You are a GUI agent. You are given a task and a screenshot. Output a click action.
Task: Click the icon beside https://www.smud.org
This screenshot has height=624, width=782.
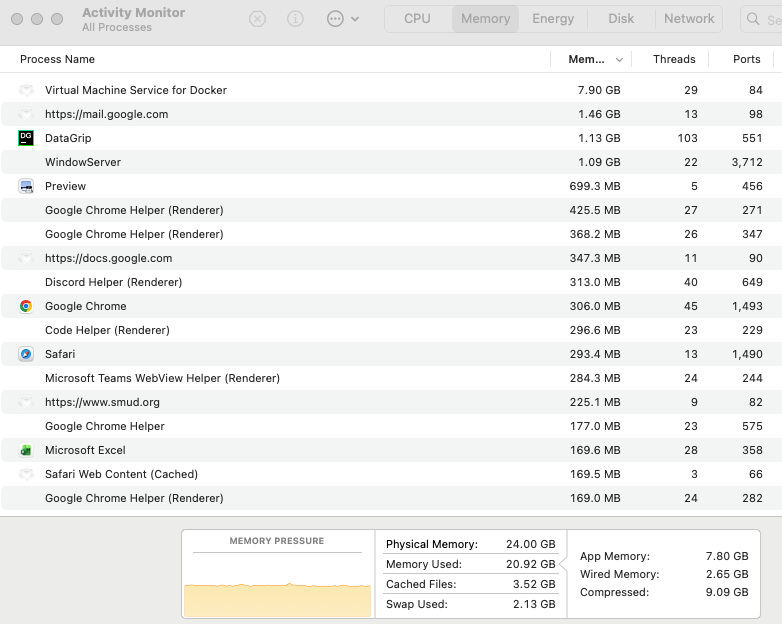pos(26,402)
